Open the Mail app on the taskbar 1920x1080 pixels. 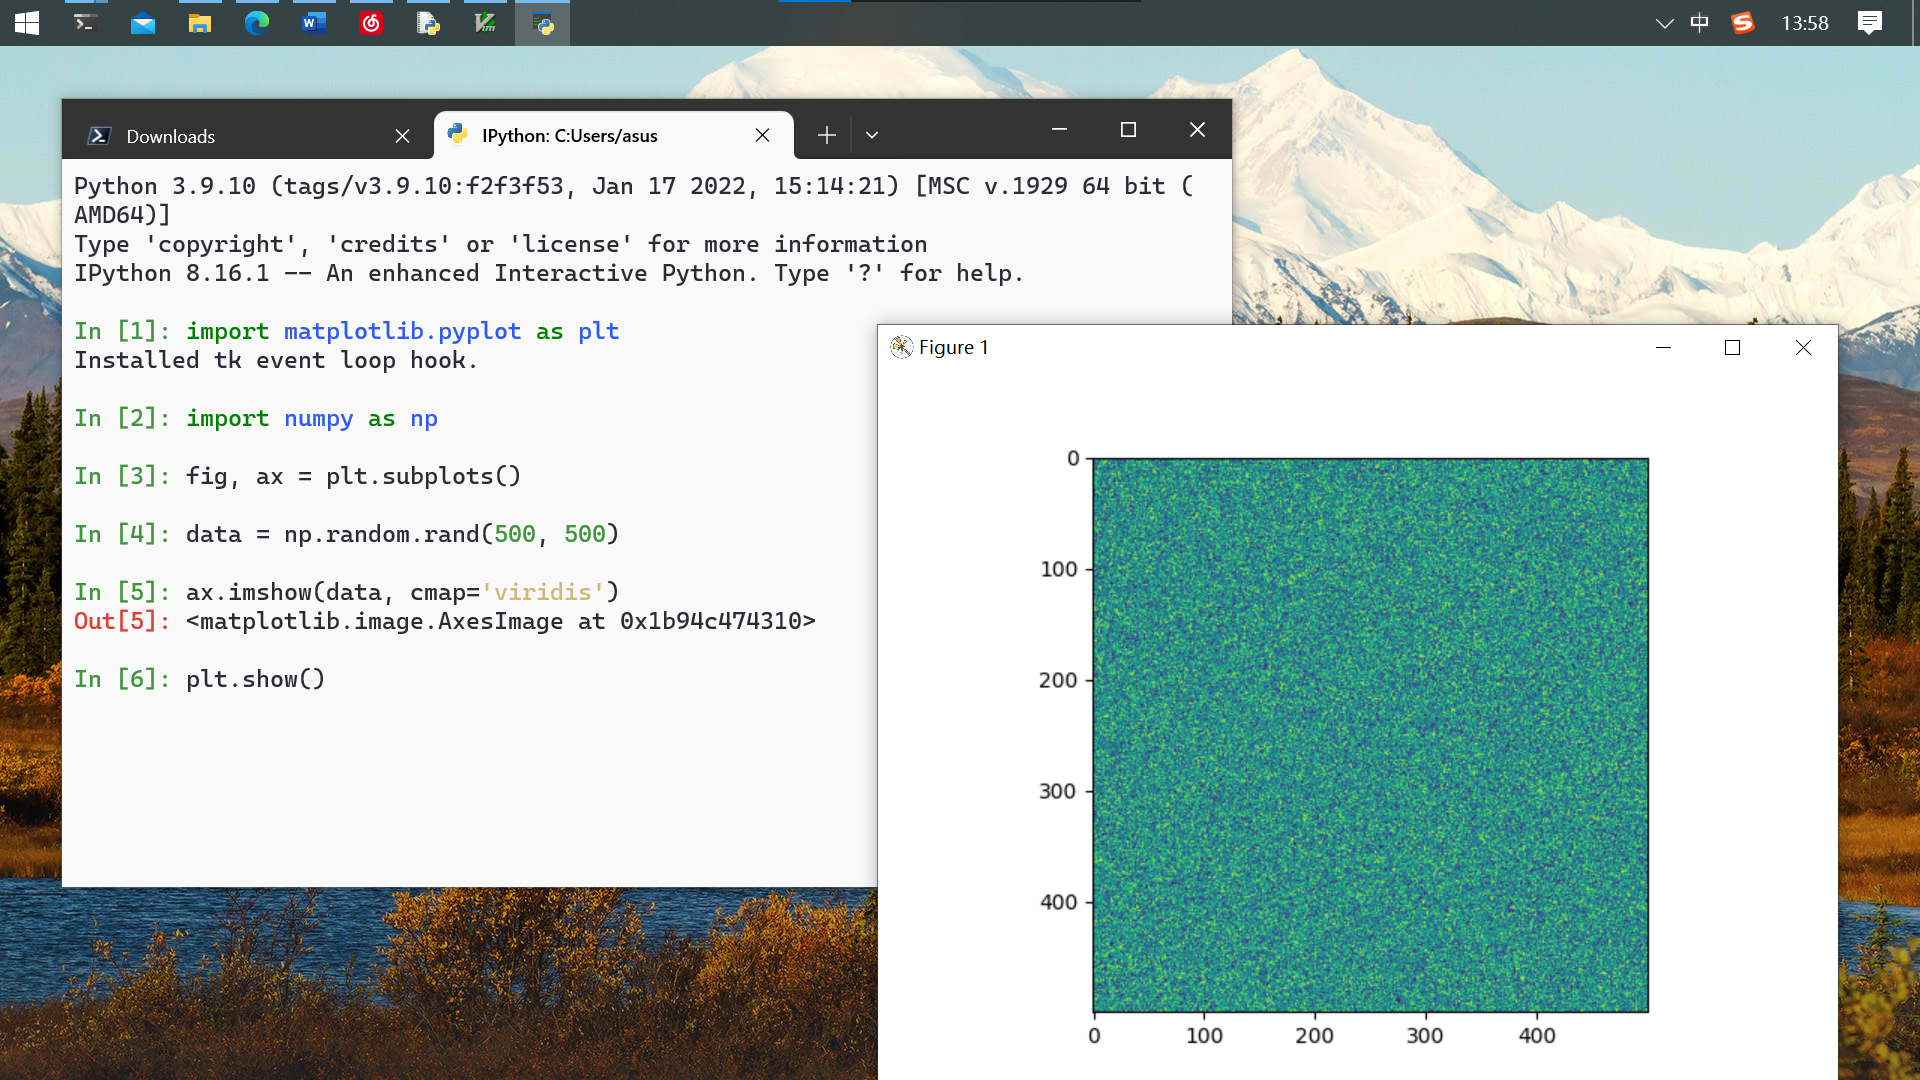143,23
